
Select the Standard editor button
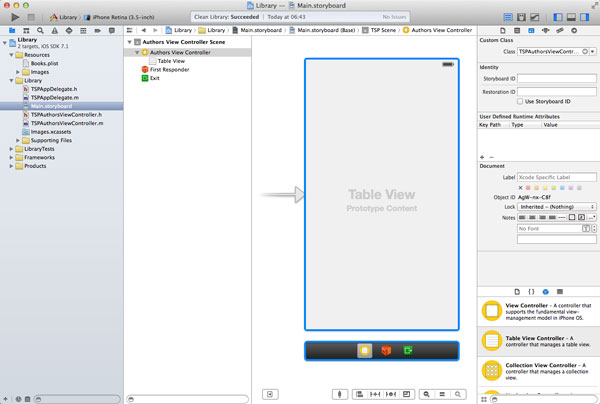tap(508, 17)
